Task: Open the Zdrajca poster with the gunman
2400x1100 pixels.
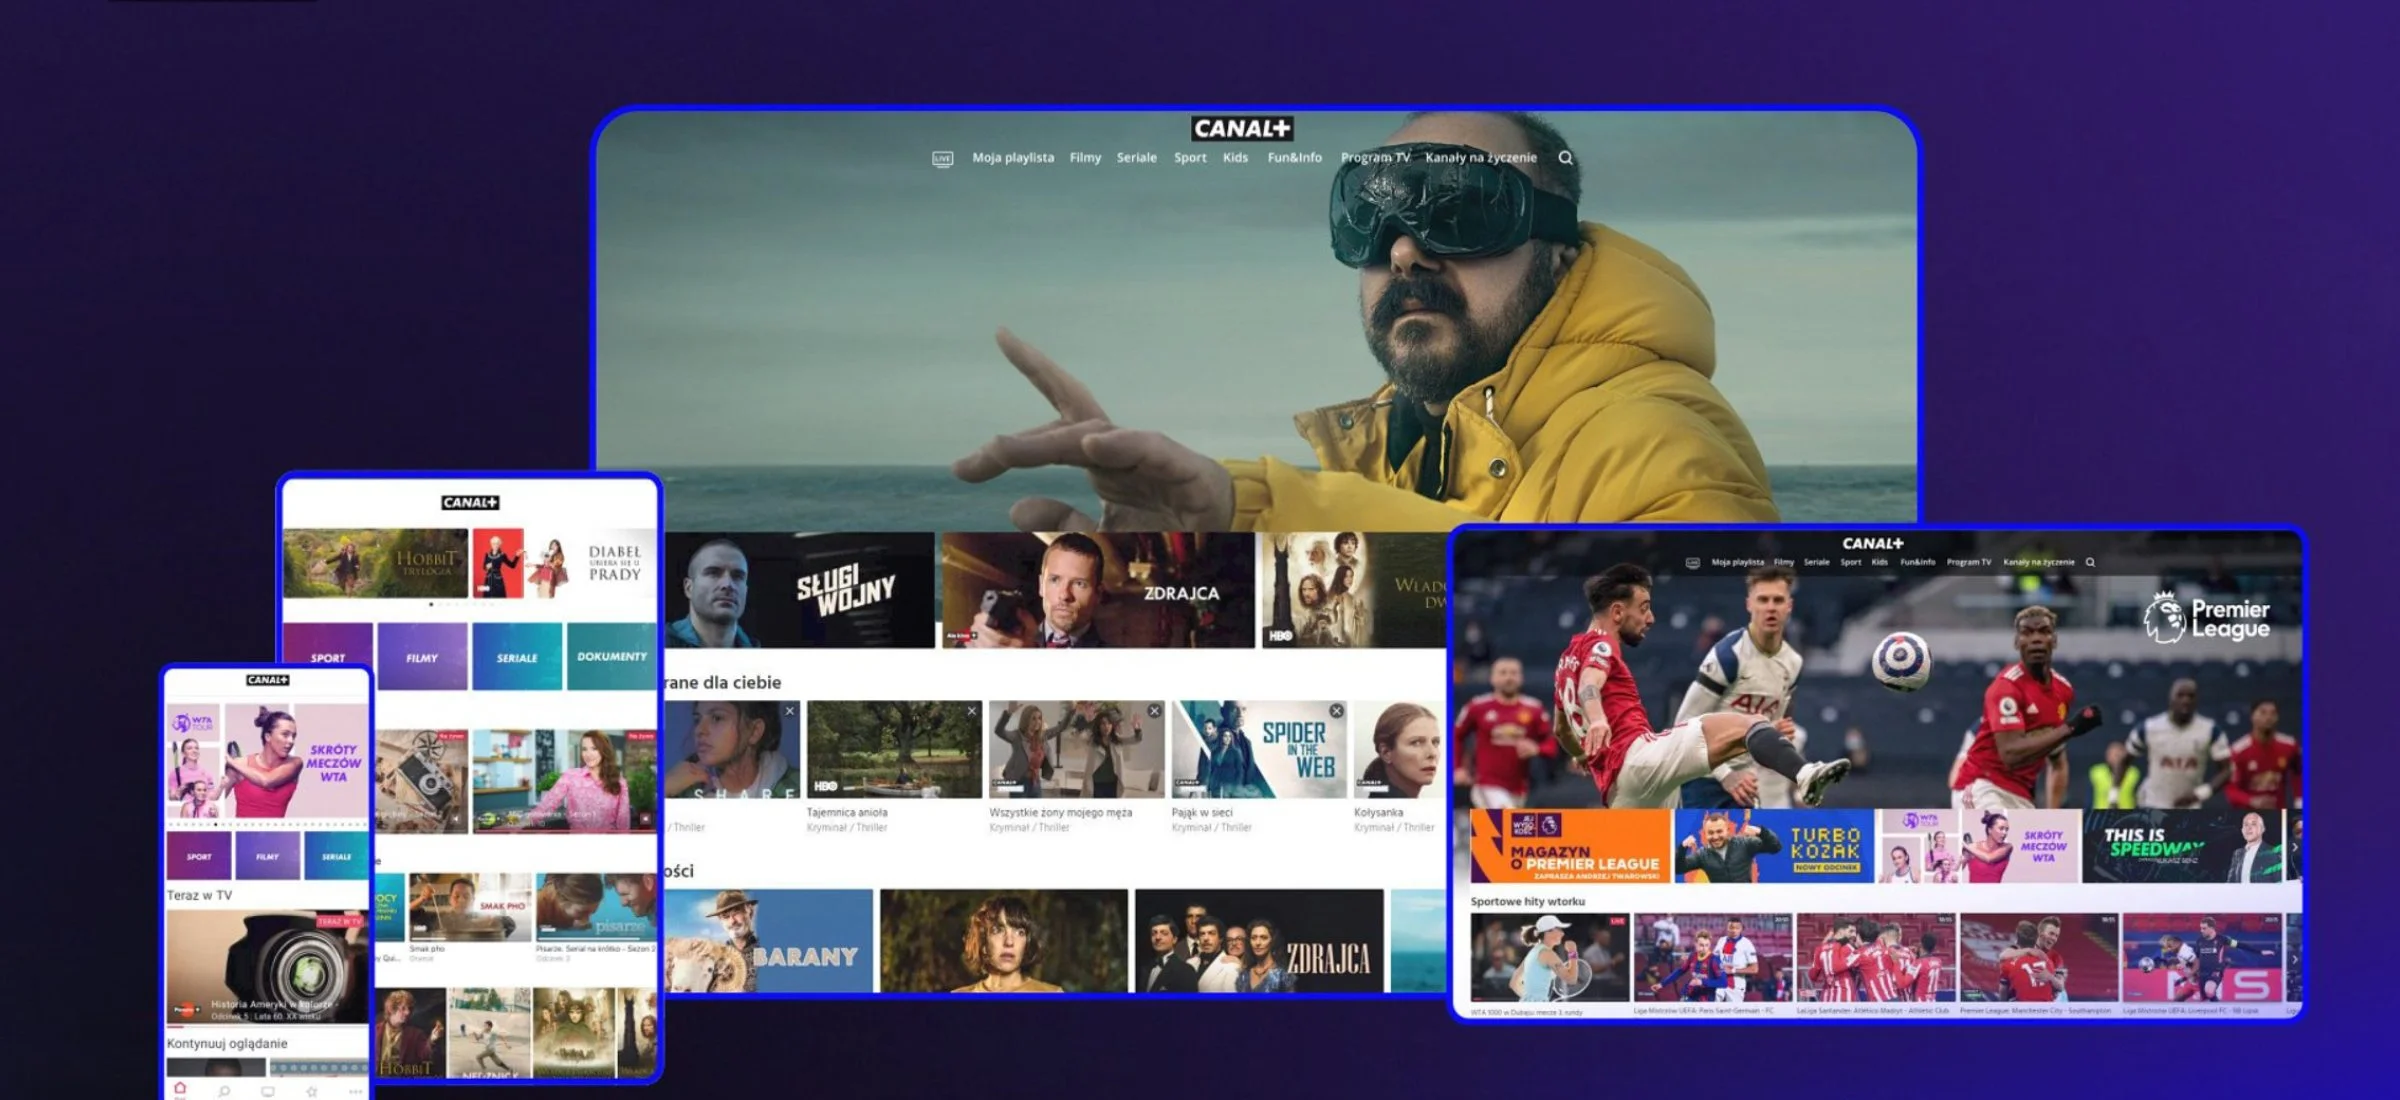Action: pyautogui.click(x=1098, y=590)
